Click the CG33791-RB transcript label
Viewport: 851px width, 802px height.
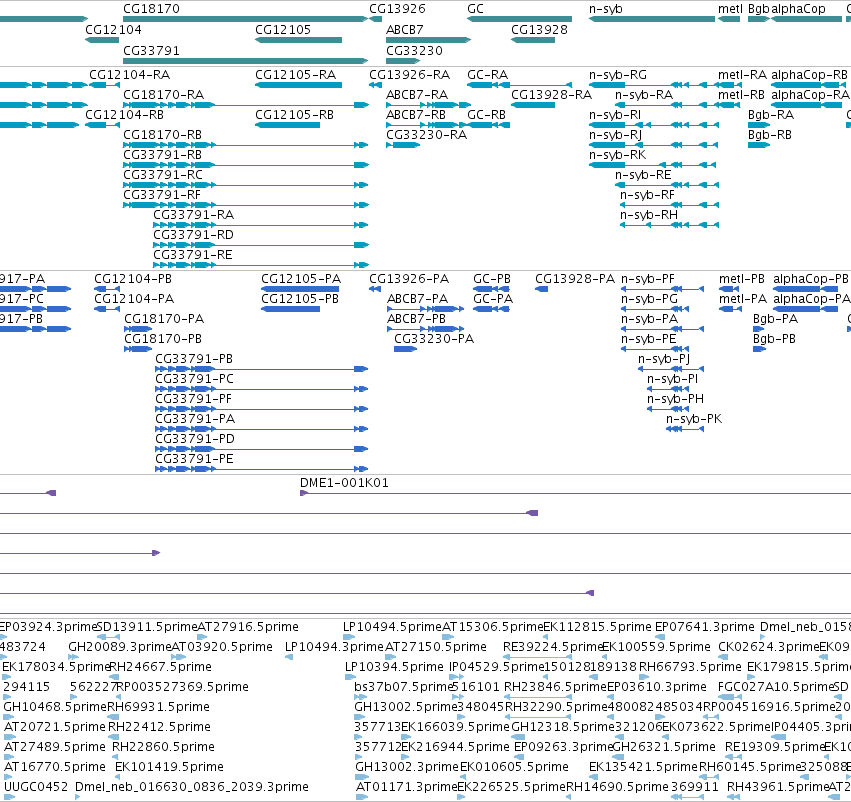(x=163, y=155)
